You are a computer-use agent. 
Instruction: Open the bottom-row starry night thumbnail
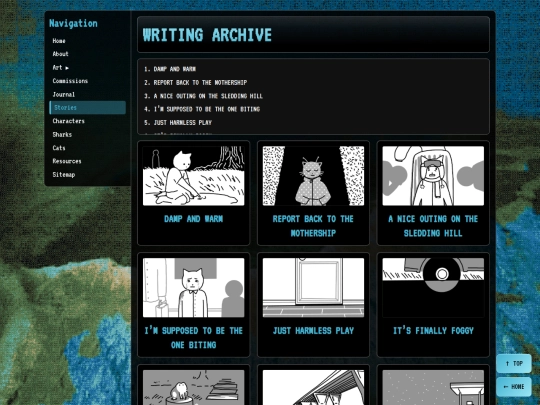(x=433, y=387)
